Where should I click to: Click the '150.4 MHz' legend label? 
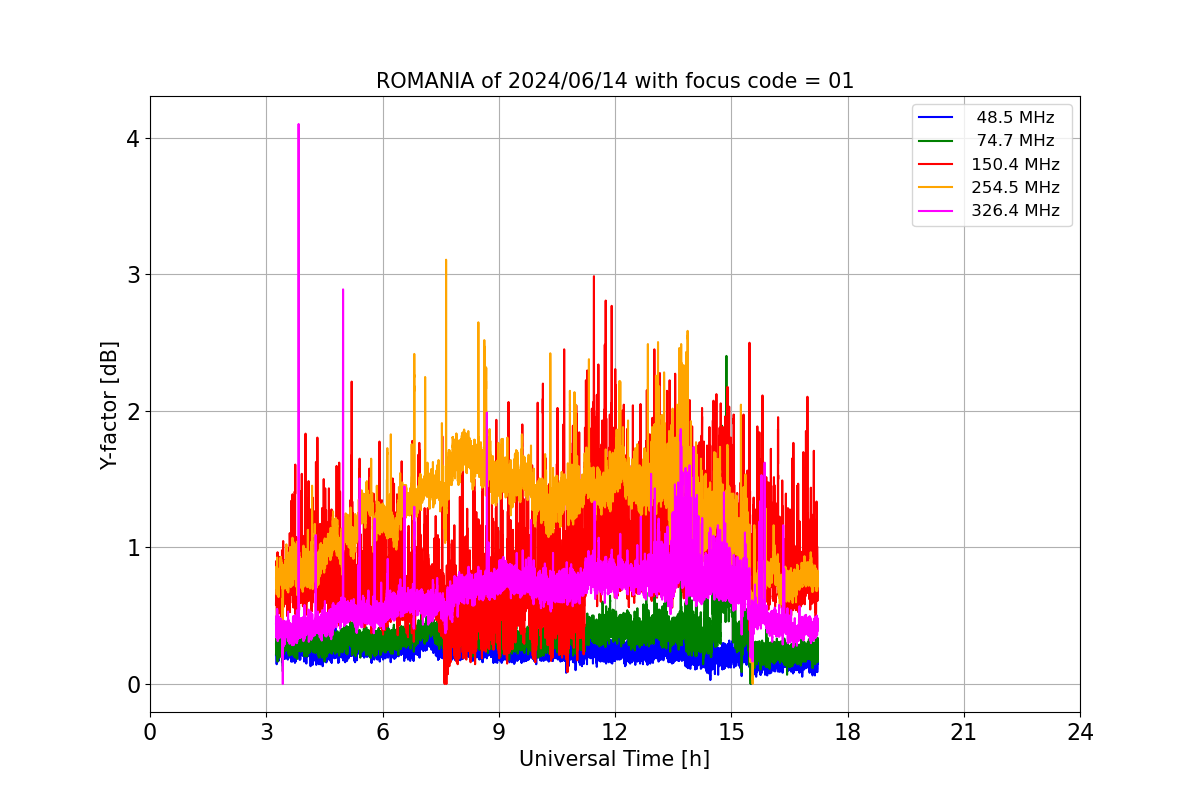(x=1015, y=164)
